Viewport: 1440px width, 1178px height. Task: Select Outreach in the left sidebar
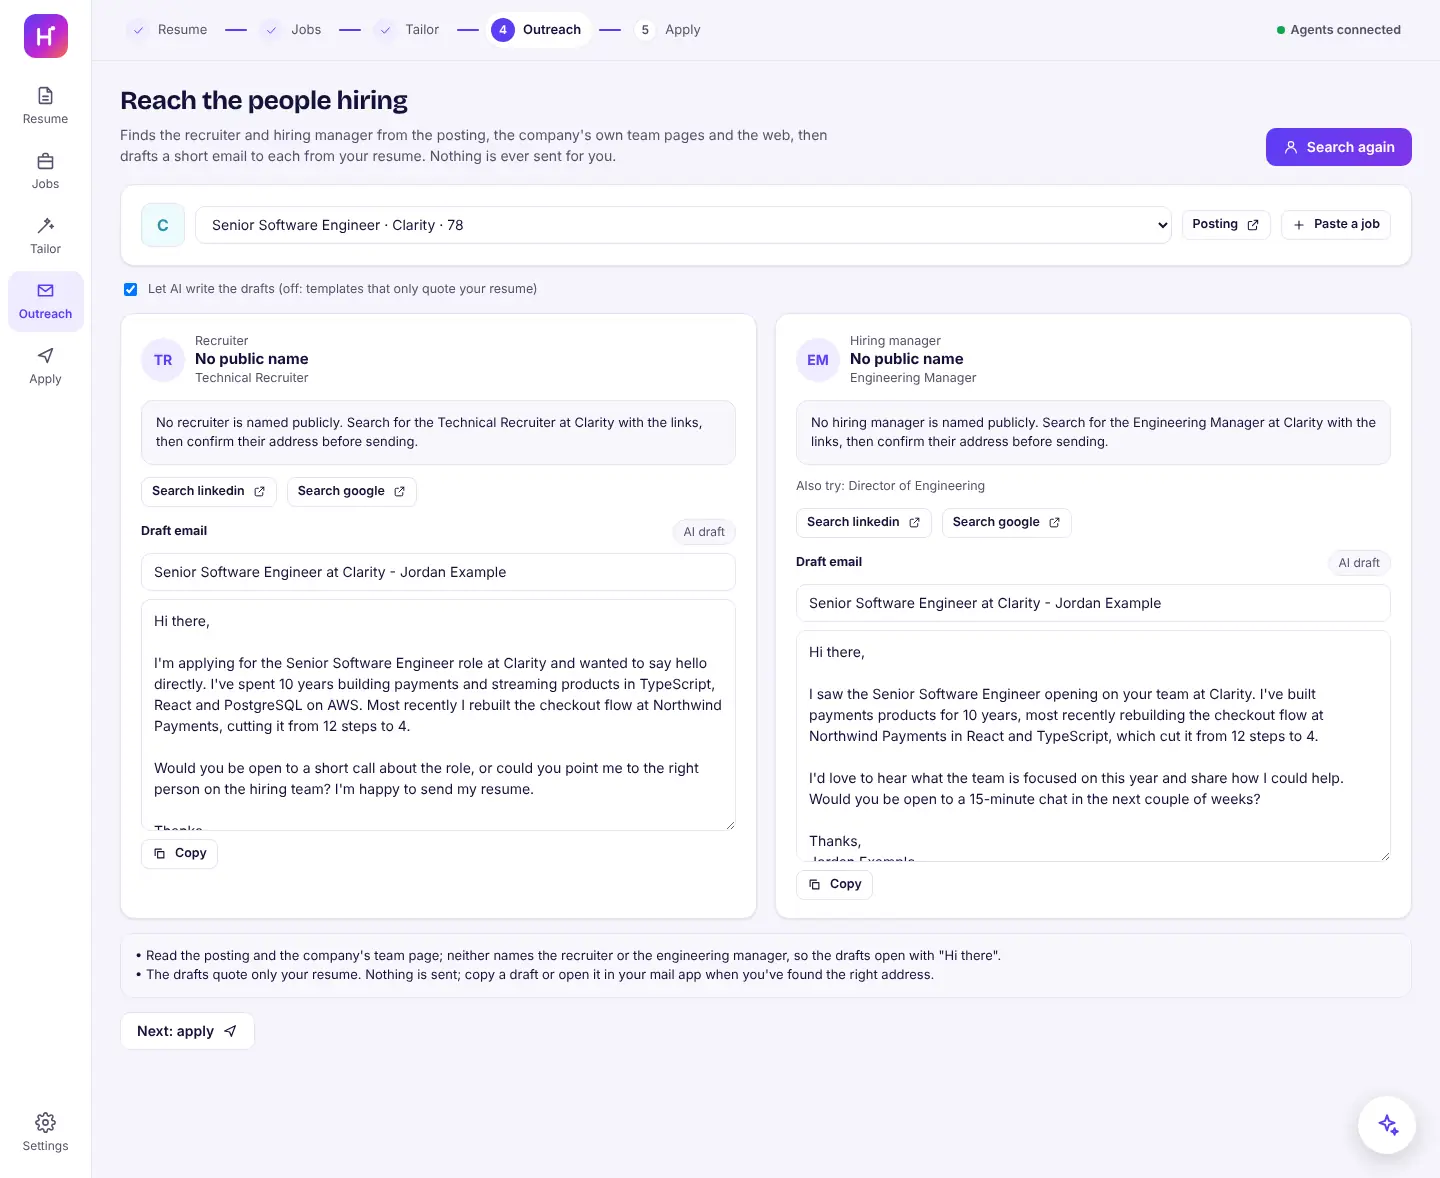click(x=46, y=301)
